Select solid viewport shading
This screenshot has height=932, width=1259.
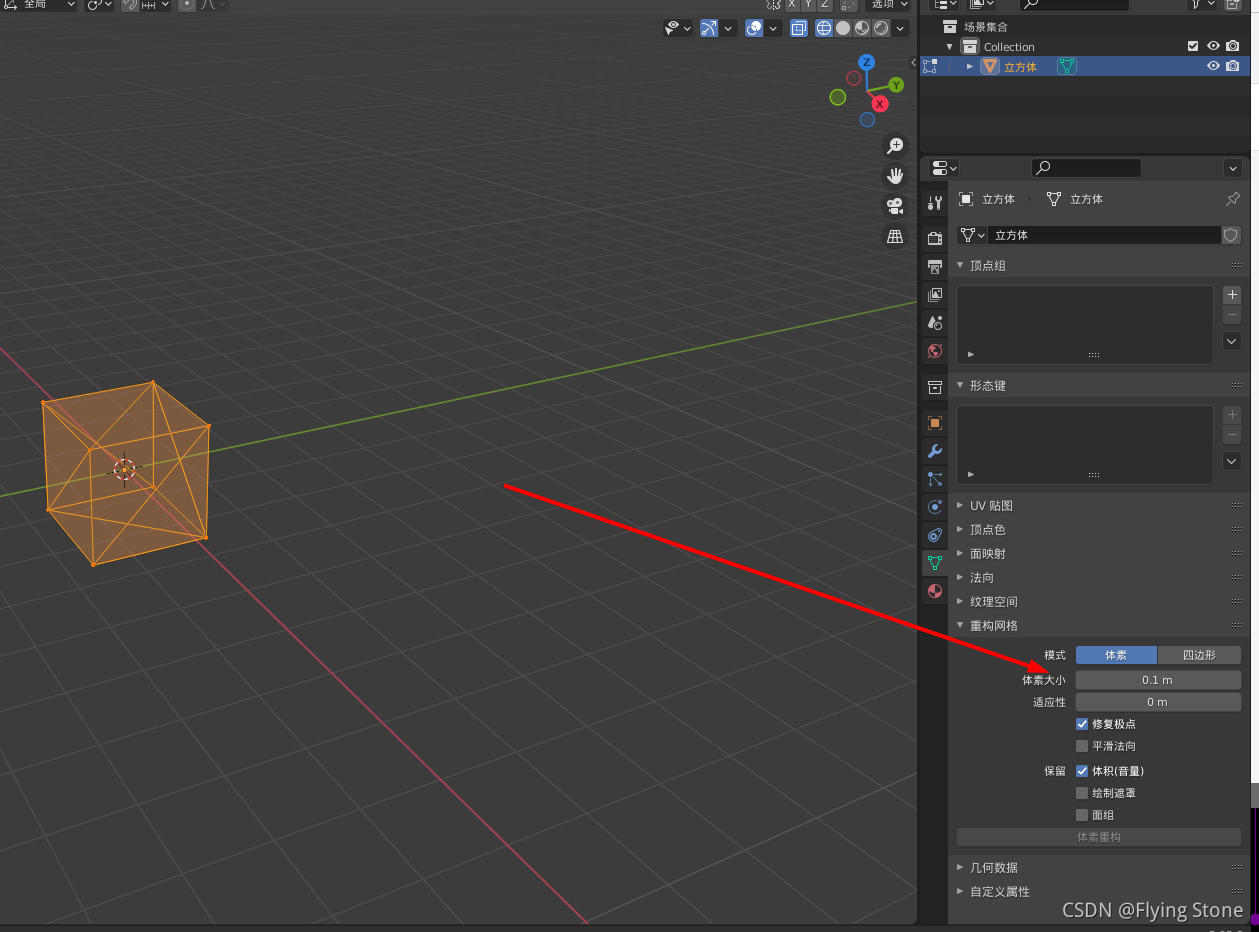[x=843, y=28]
